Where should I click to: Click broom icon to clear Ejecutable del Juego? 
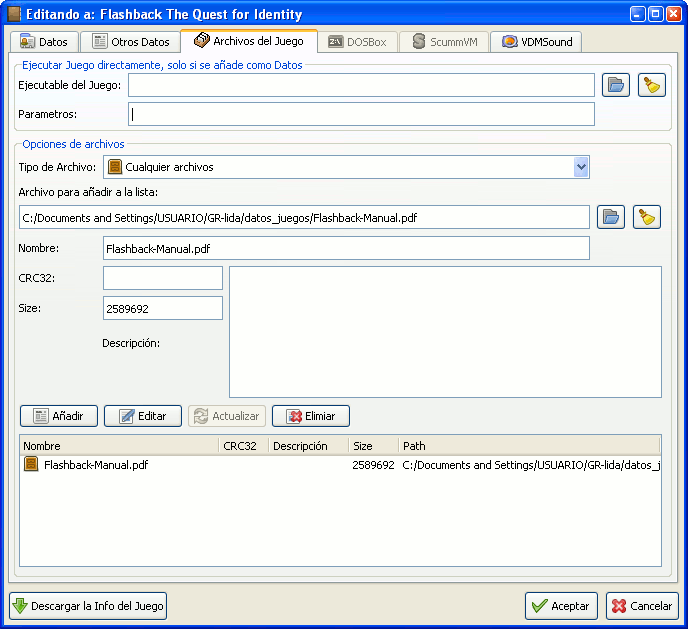pyautogui.click(x=652, y=85)
